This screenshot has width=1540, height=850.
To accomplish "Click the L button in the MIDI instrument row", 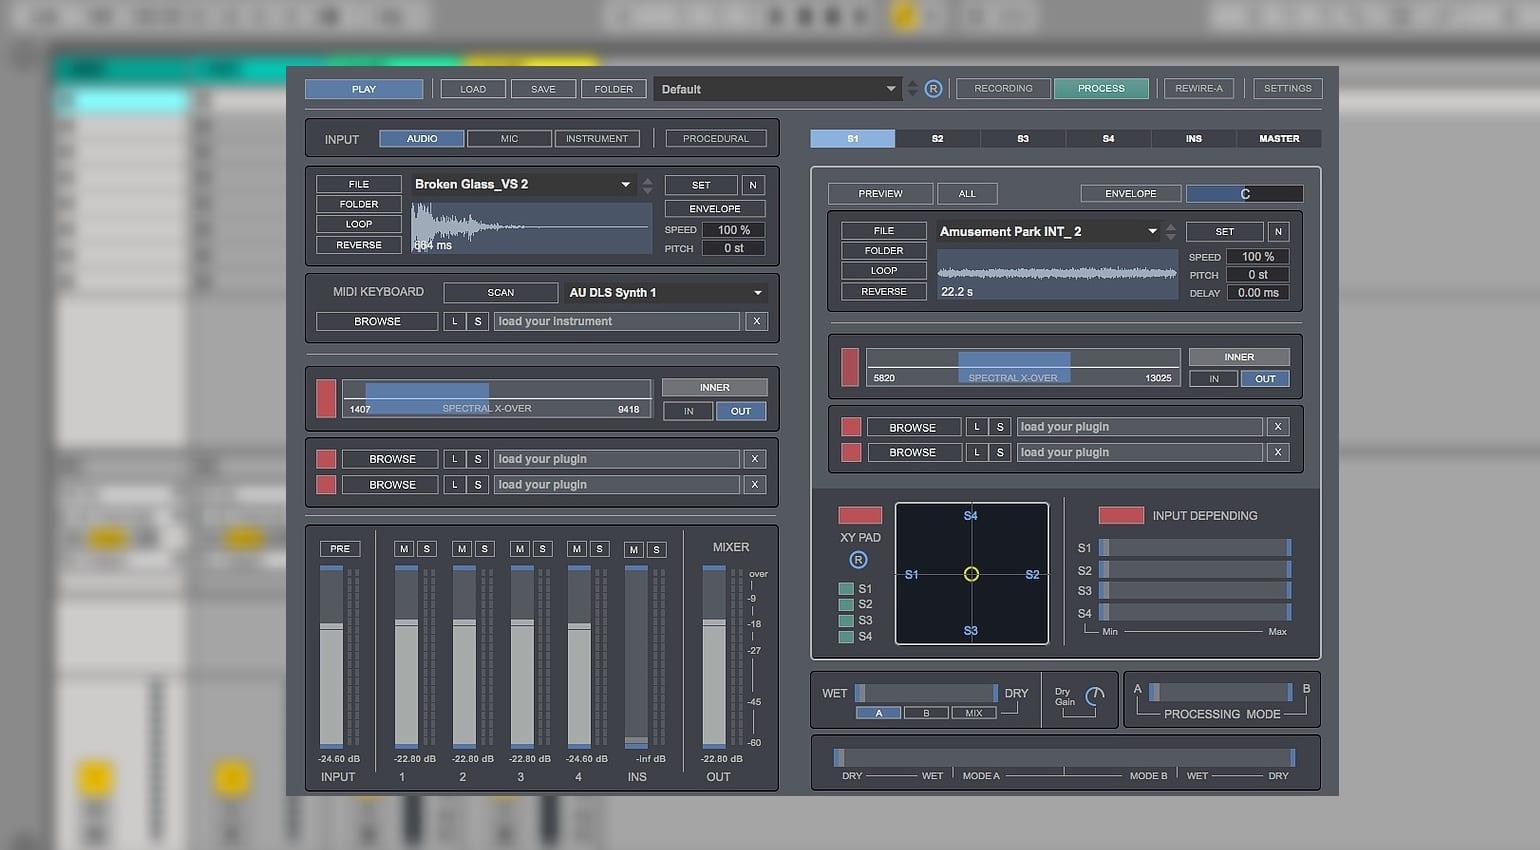I will (x=454, y=321).
